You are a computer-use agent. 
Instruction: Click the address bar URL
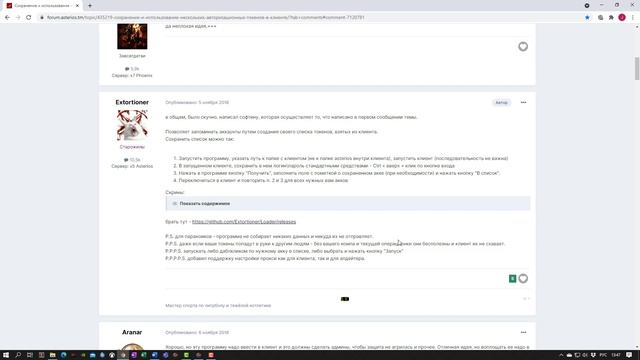click(x=205, y=18)
